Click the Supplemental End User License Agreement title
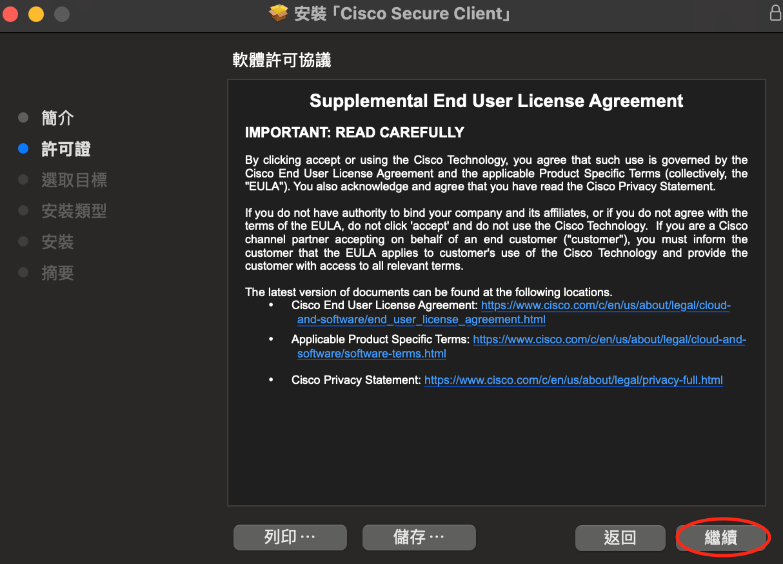This screenshot has height=564, width=783. (x=496, y=101)
